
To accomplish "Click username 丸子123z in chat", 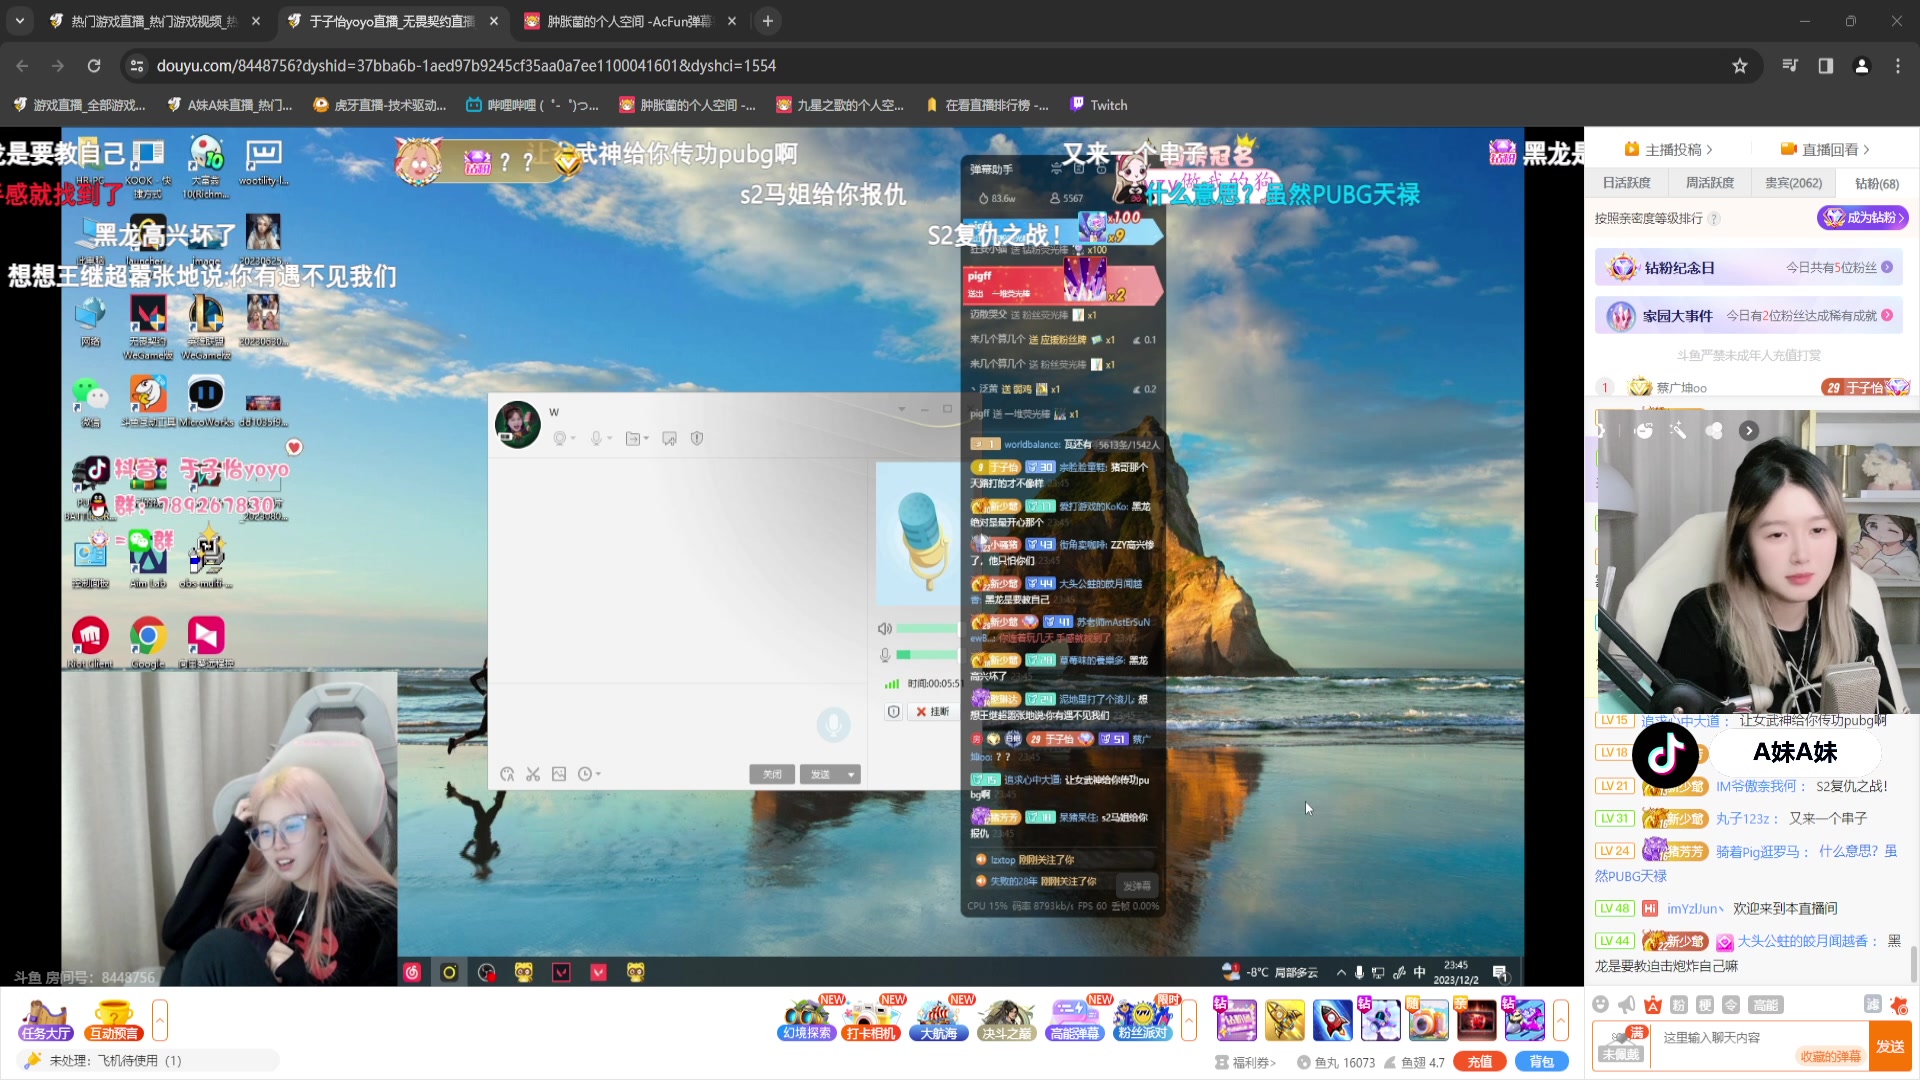I will [1745, 819].
